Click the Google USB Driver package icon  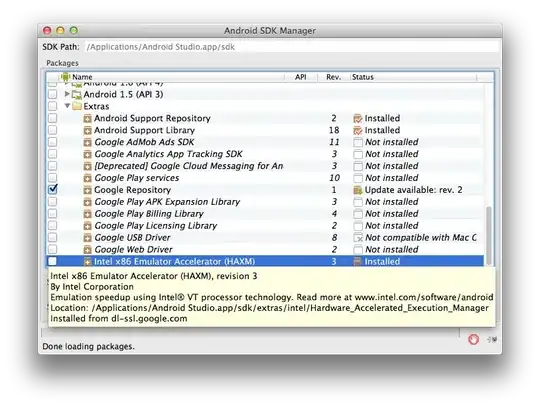pyautogui.click(x=87, y=238)
